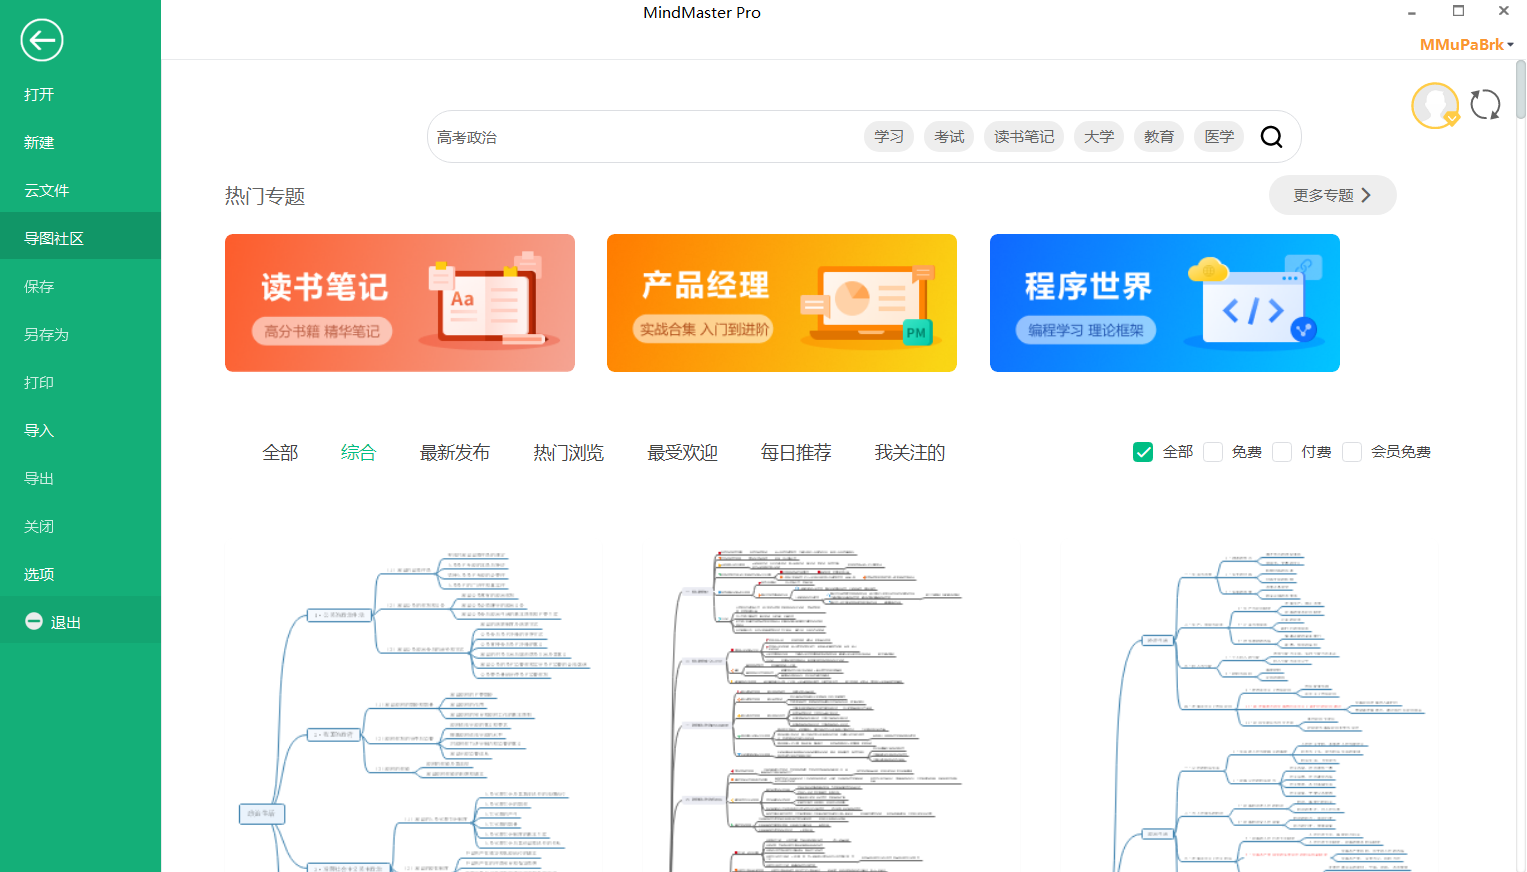Open the 产品经理 topic banner
This screenshot has height=872, width=1527.
tap(782, 303)
